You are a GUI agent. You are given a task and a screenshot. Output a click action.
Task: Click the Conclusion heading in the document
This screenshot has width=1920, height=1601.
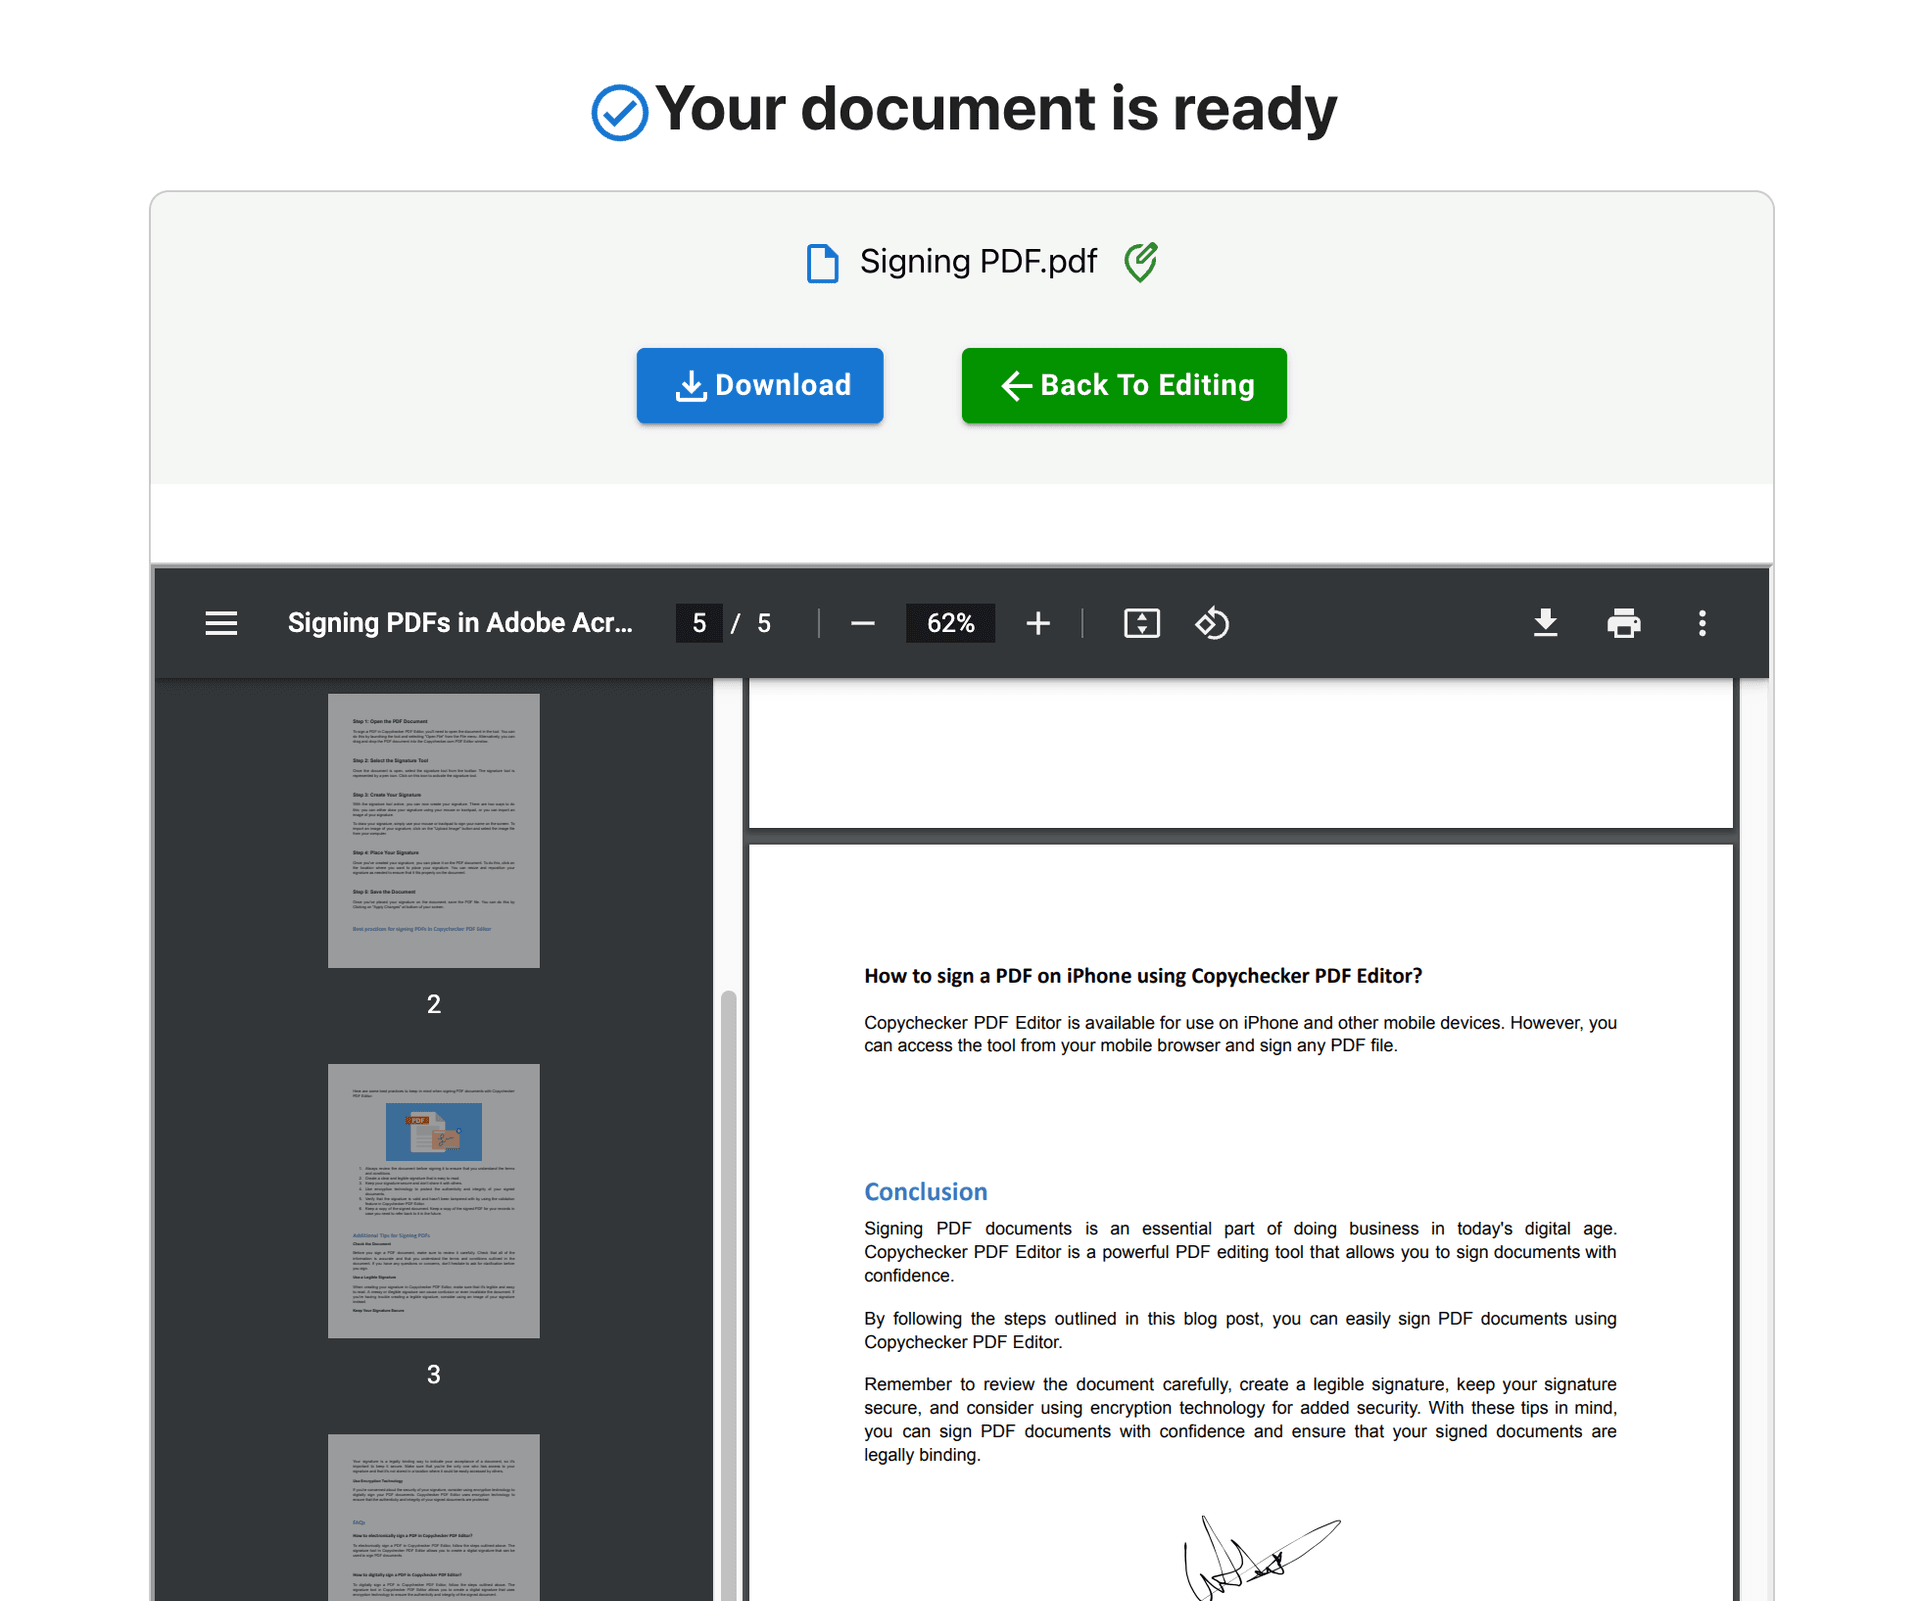[x=925, y=1191]
